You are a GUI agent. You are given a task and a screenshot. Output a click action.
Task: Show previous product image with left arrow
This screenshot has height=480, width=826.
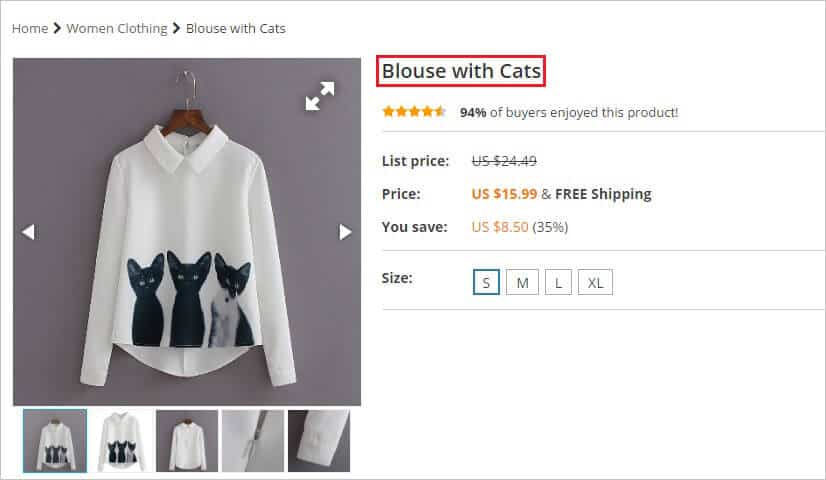pos(28,232)
